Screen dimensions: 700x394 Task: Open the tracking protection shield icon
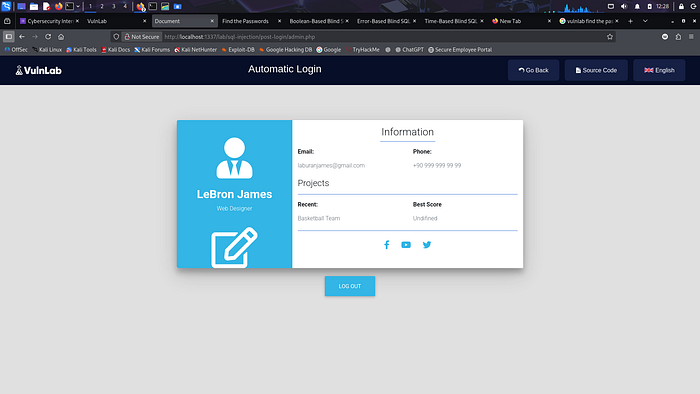pos(116,37)
